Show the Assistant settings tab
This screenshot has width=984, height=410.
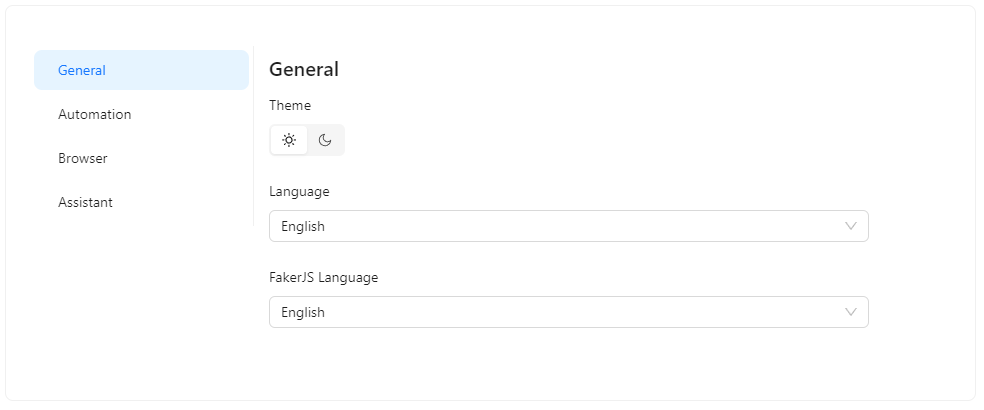(86, 202)
